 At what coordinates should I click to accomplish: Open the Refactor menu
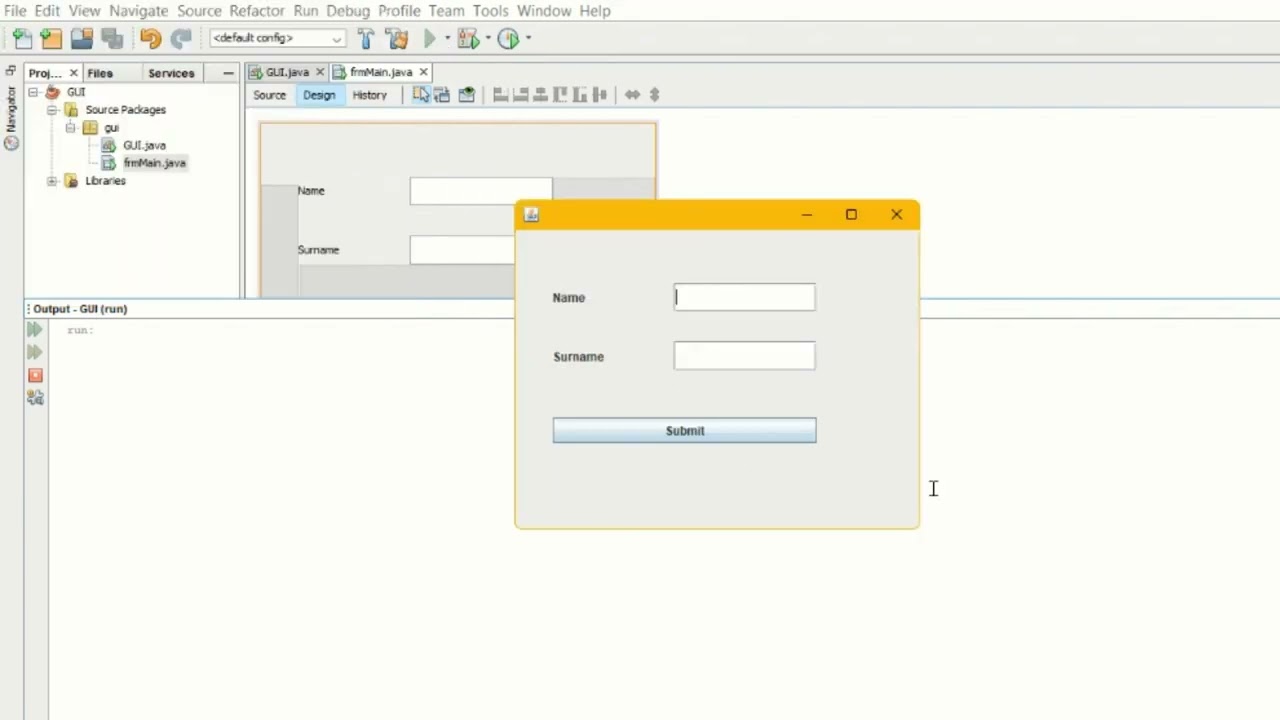coord(257,10)
